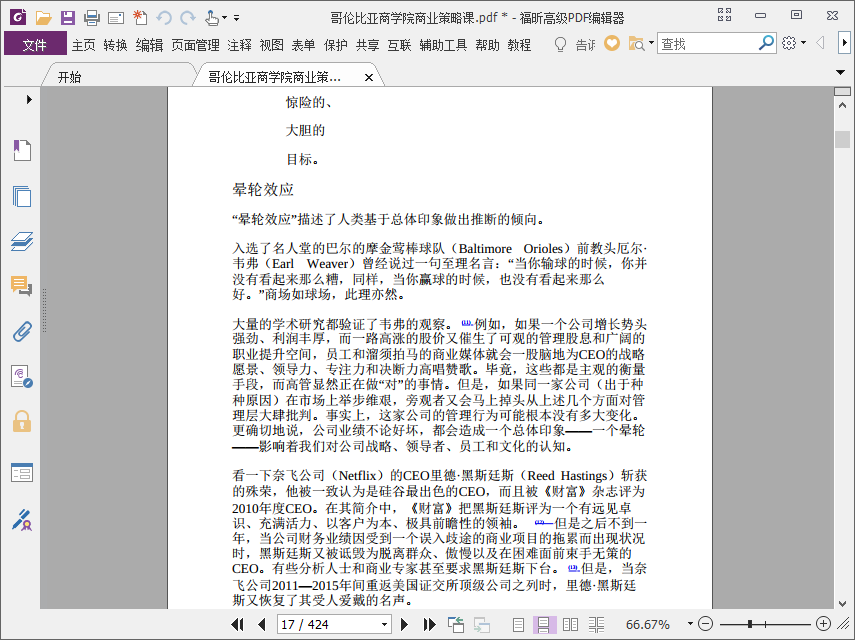Open the digital signatures panel icon
855x640 pixels.
(22, 376)
